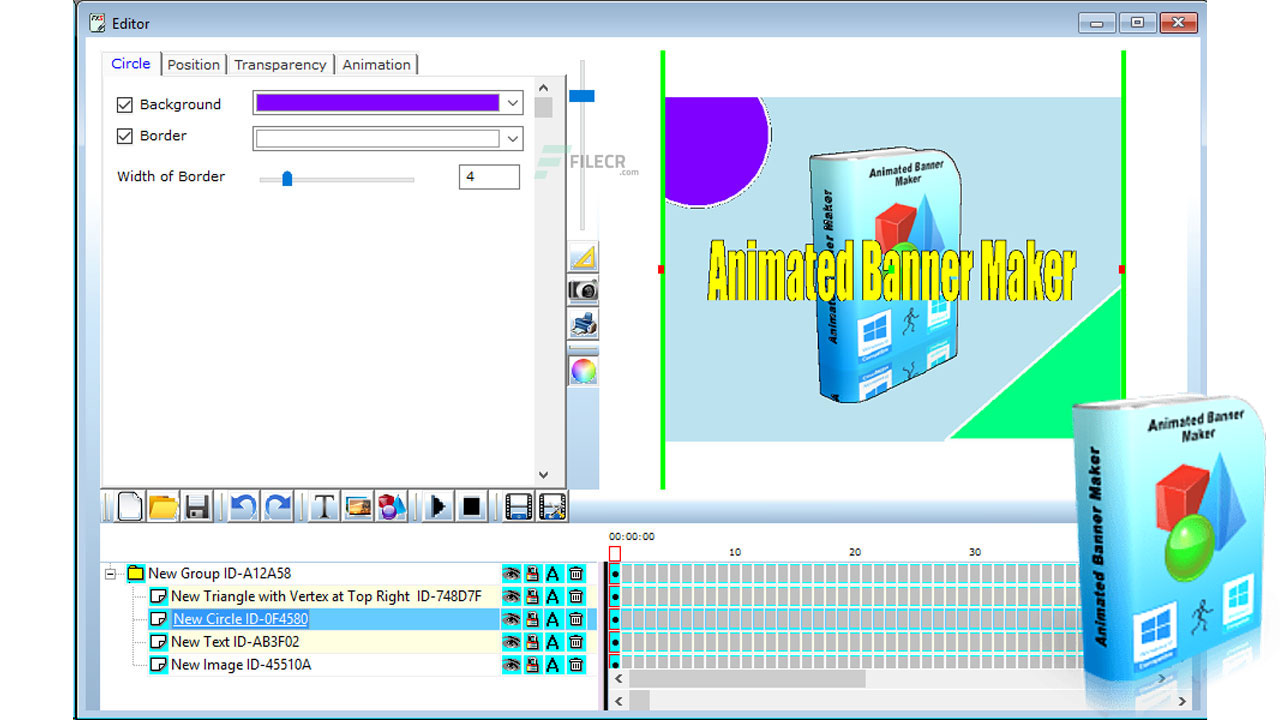This screenshot has width=1280, height=720.
Task: Select the New Triangle with Vertex layer
Action: click(326, 596)
